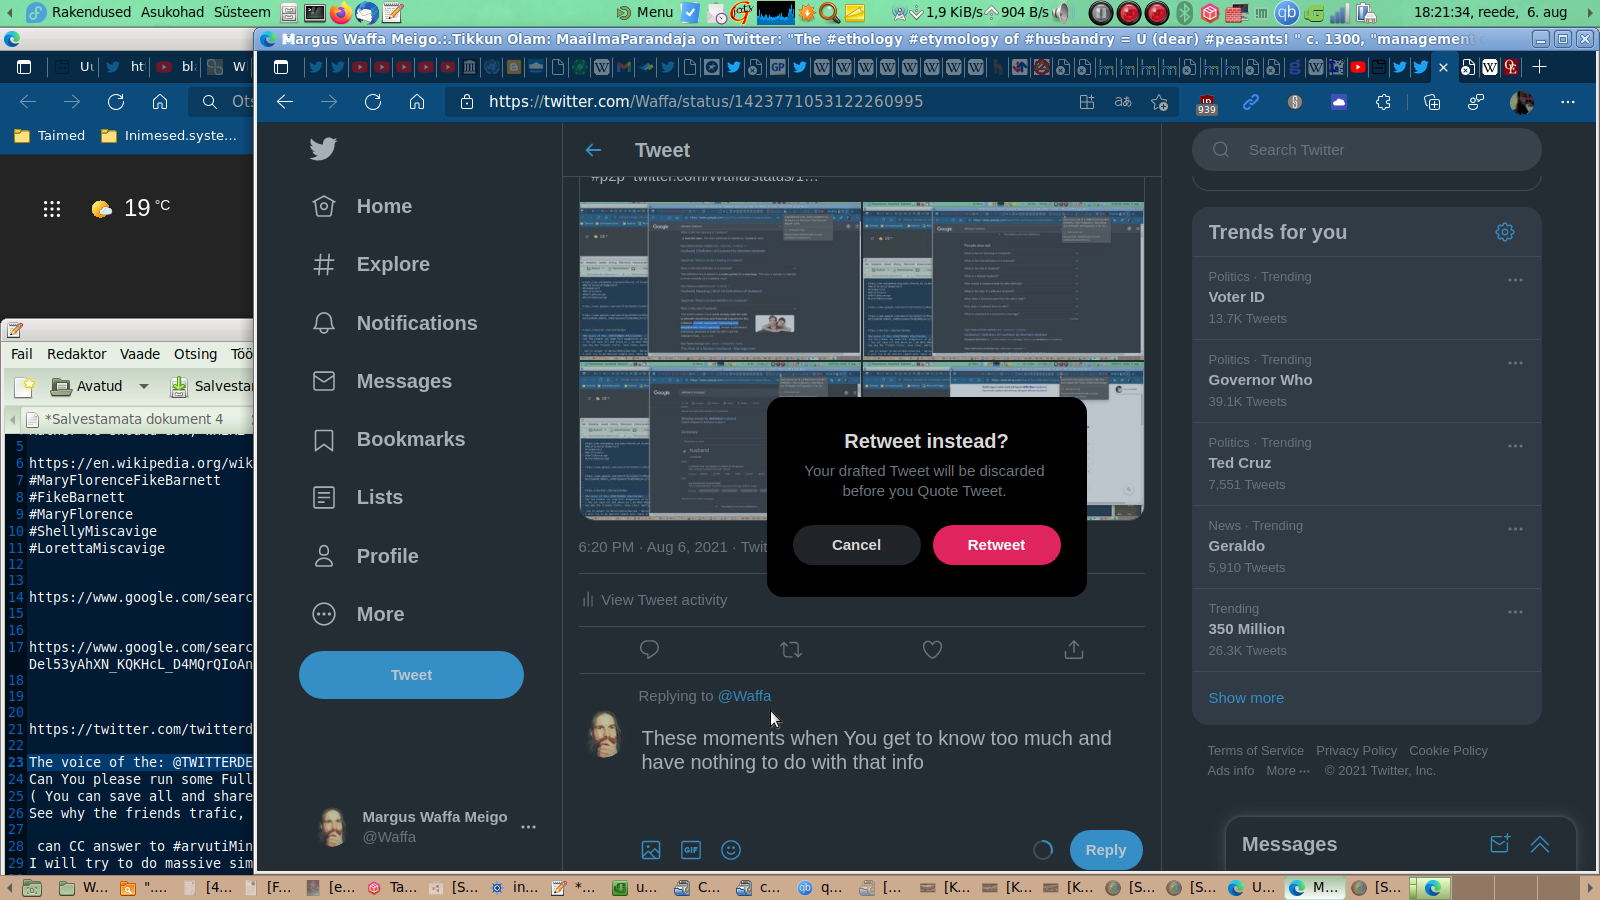
Task: Open the Fail menu in text editor
Action: pos(22,354)
